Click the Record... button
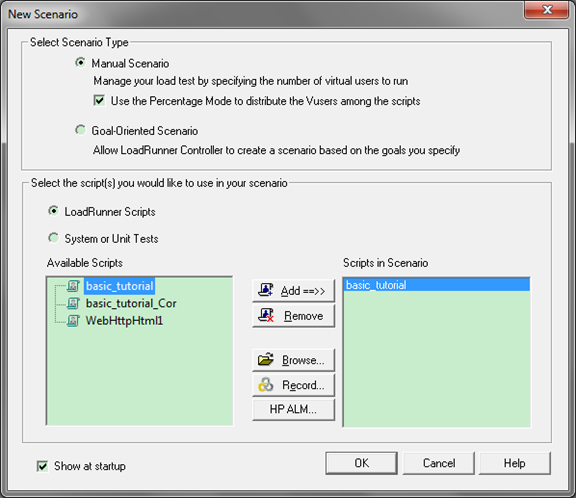 [x=294, y=385]
